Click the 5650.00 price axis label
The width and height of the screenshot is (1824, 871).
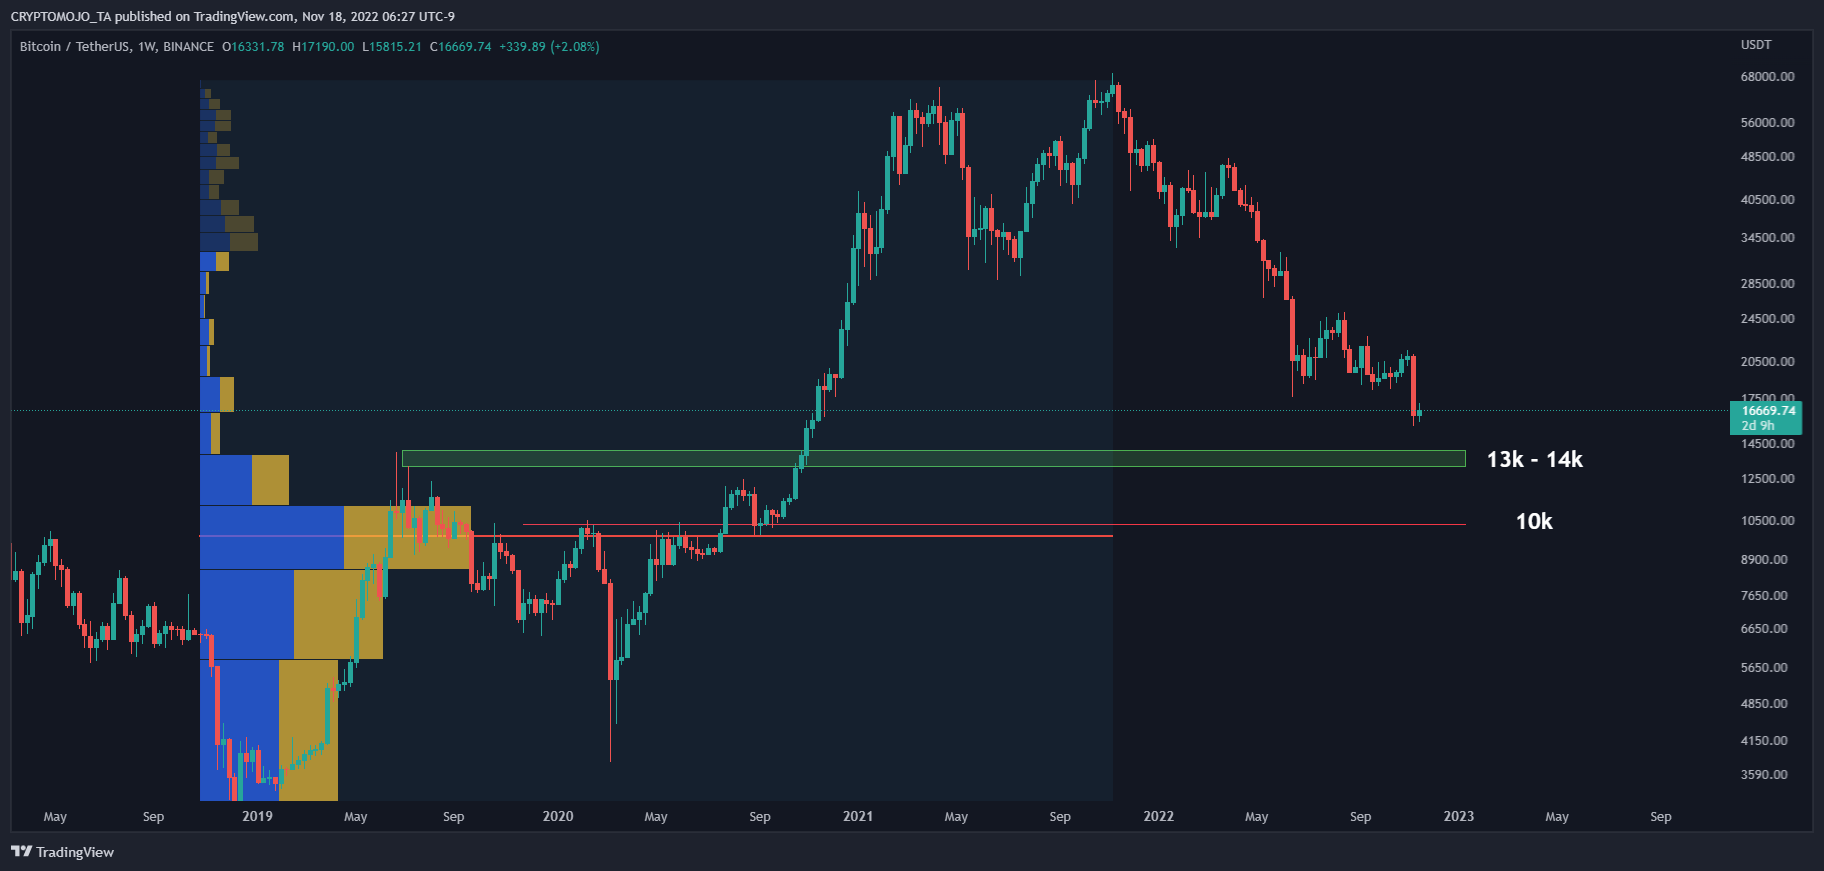pos(1764,668)
